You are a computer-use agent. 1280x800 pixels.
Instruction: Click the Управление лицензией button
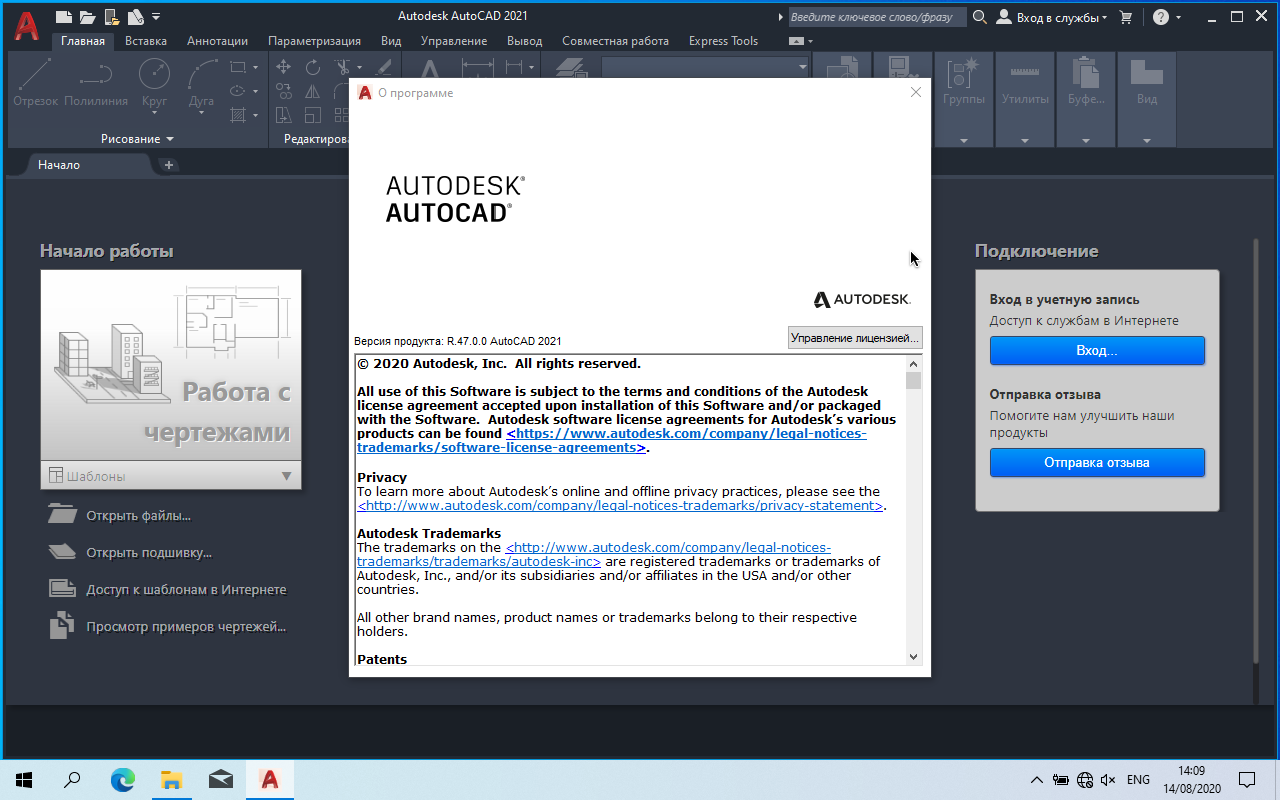854,338
